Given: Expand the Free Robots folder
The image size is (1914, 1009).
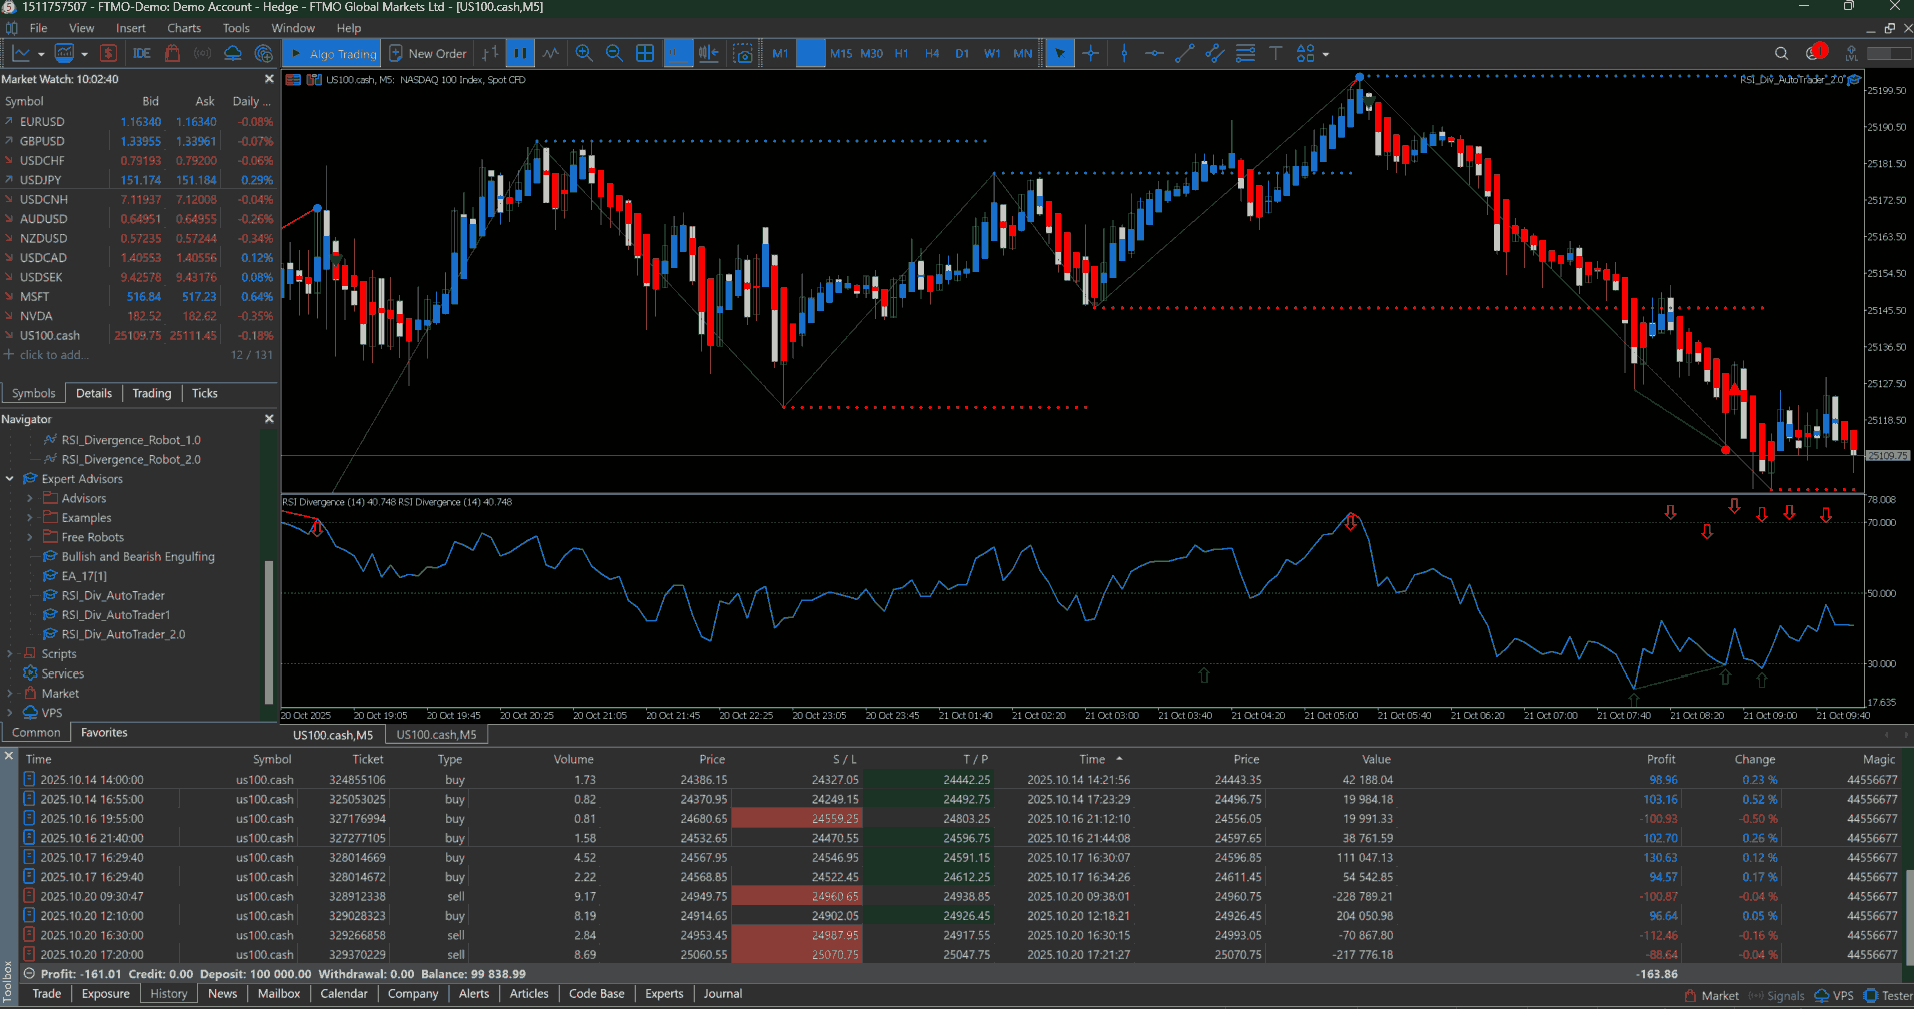Looking at the screenshot, I should 30,537.
